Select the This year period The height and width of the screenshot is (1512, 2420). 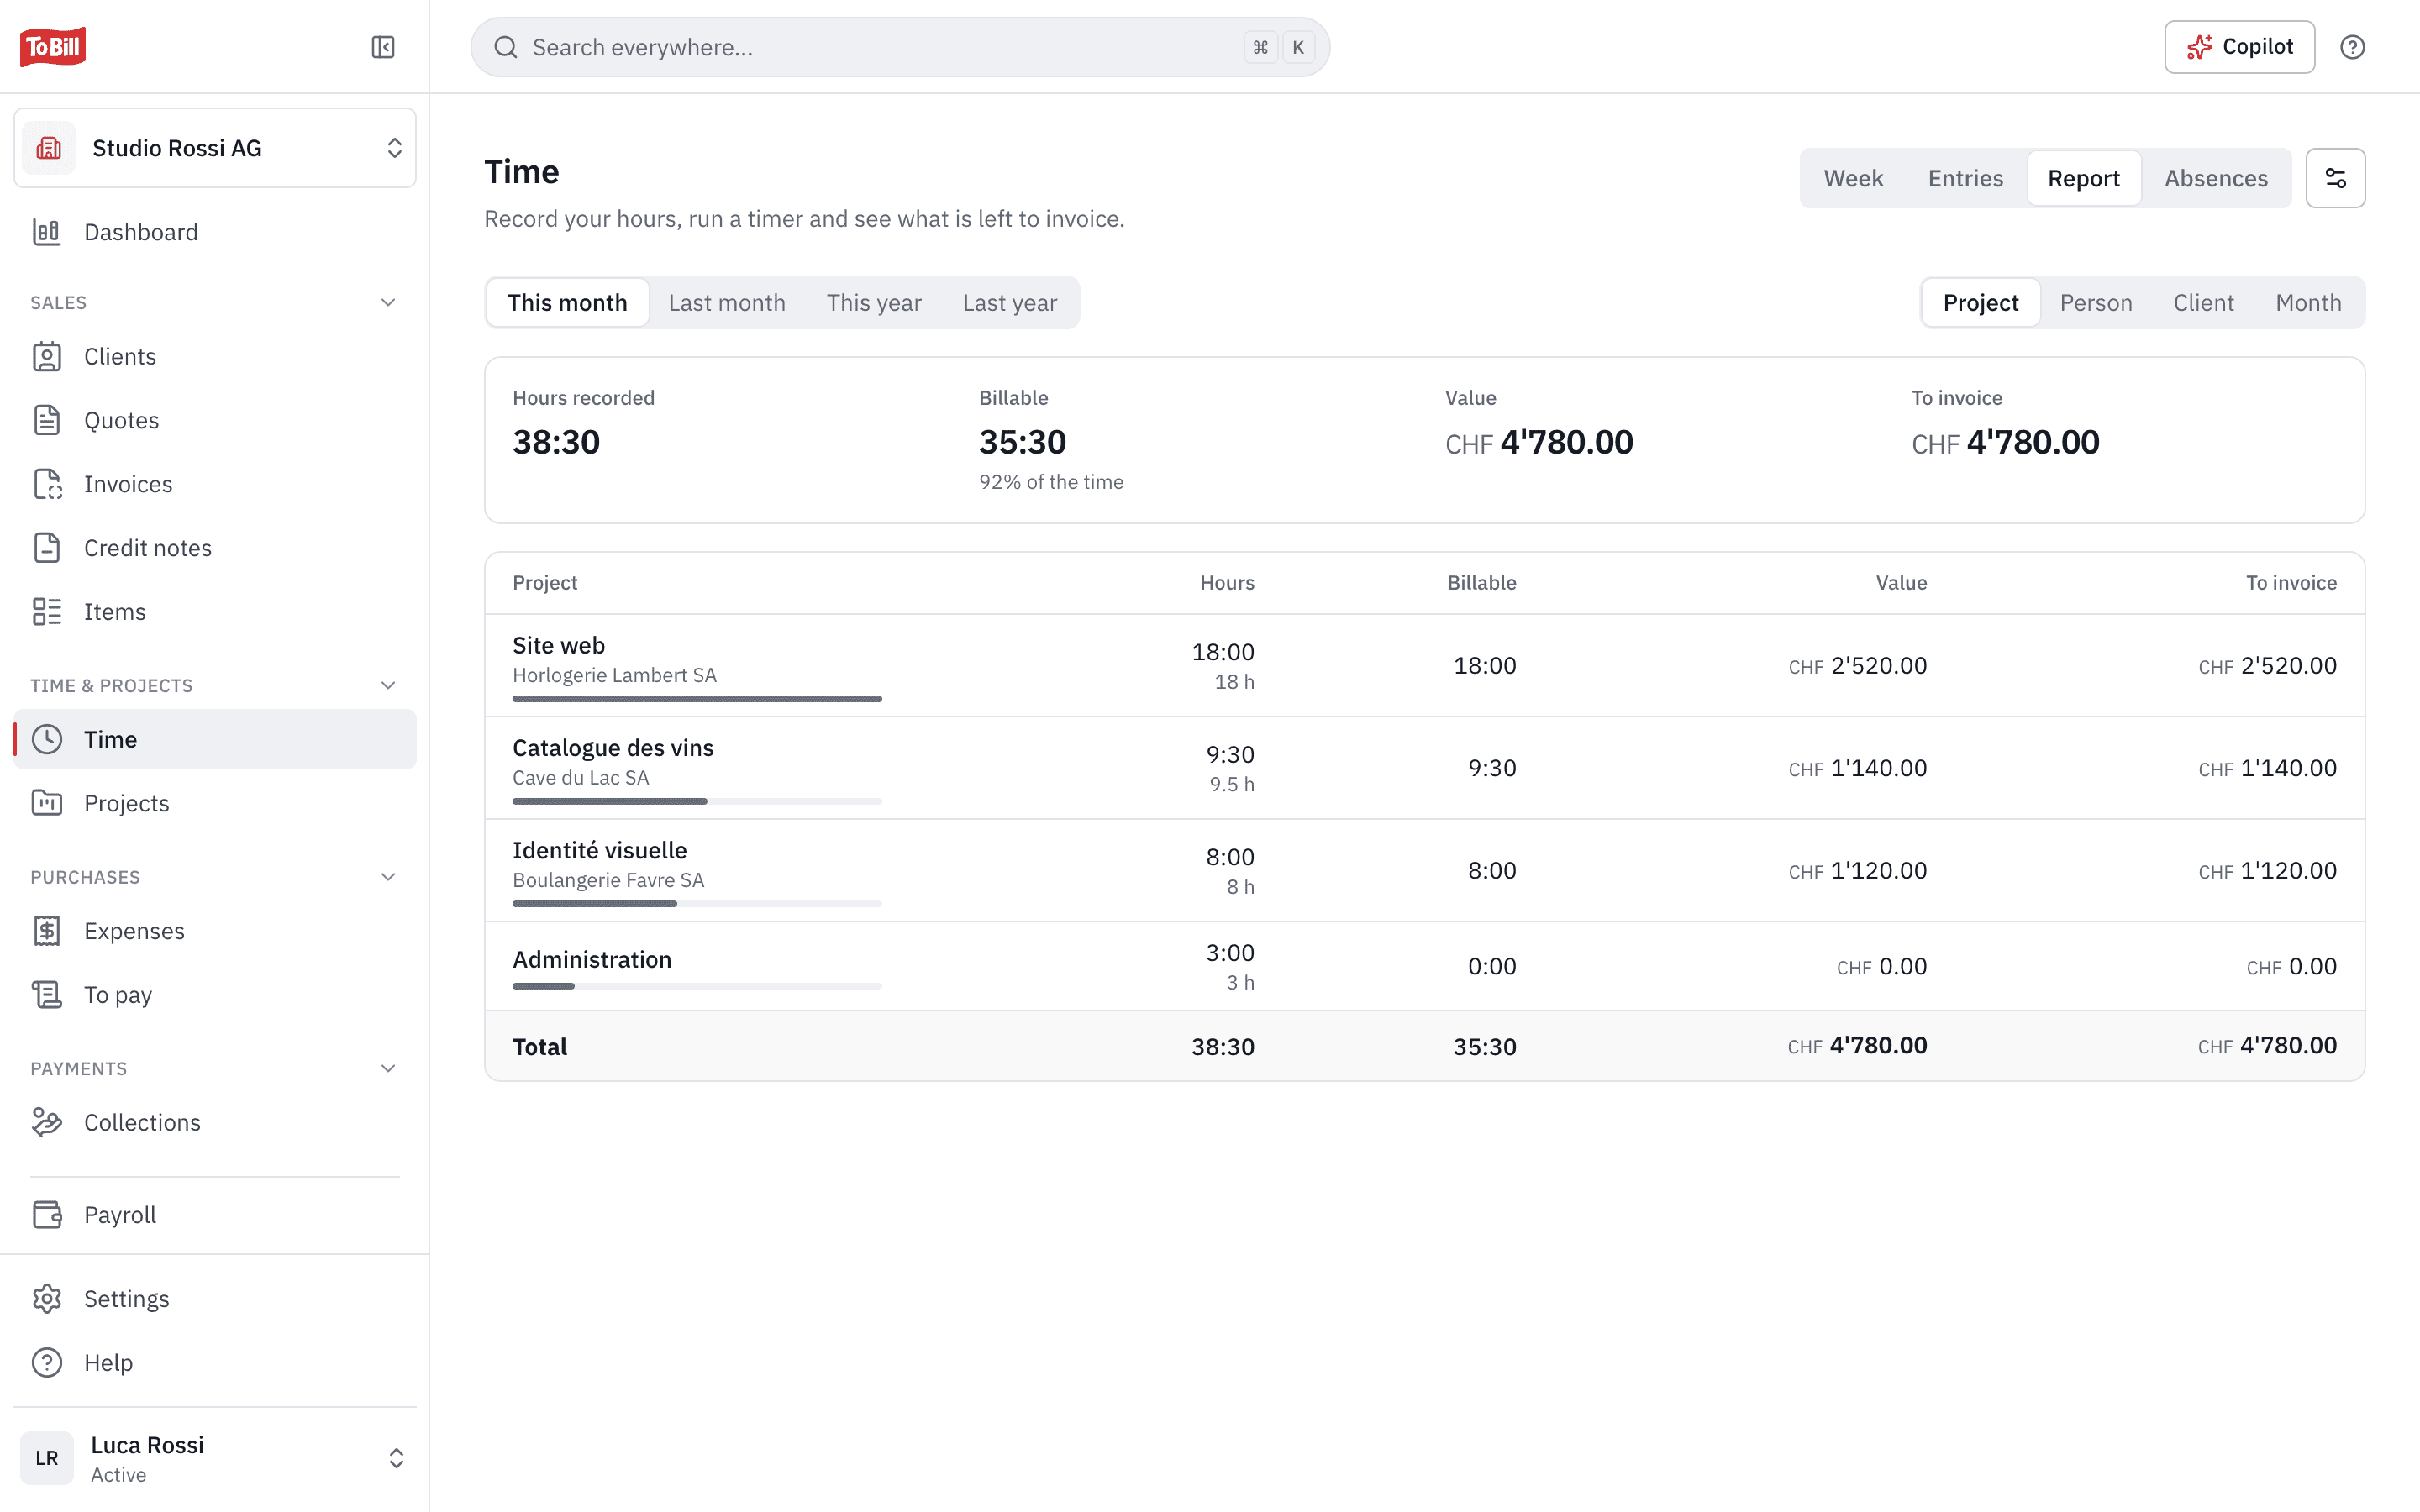[874, 302]
